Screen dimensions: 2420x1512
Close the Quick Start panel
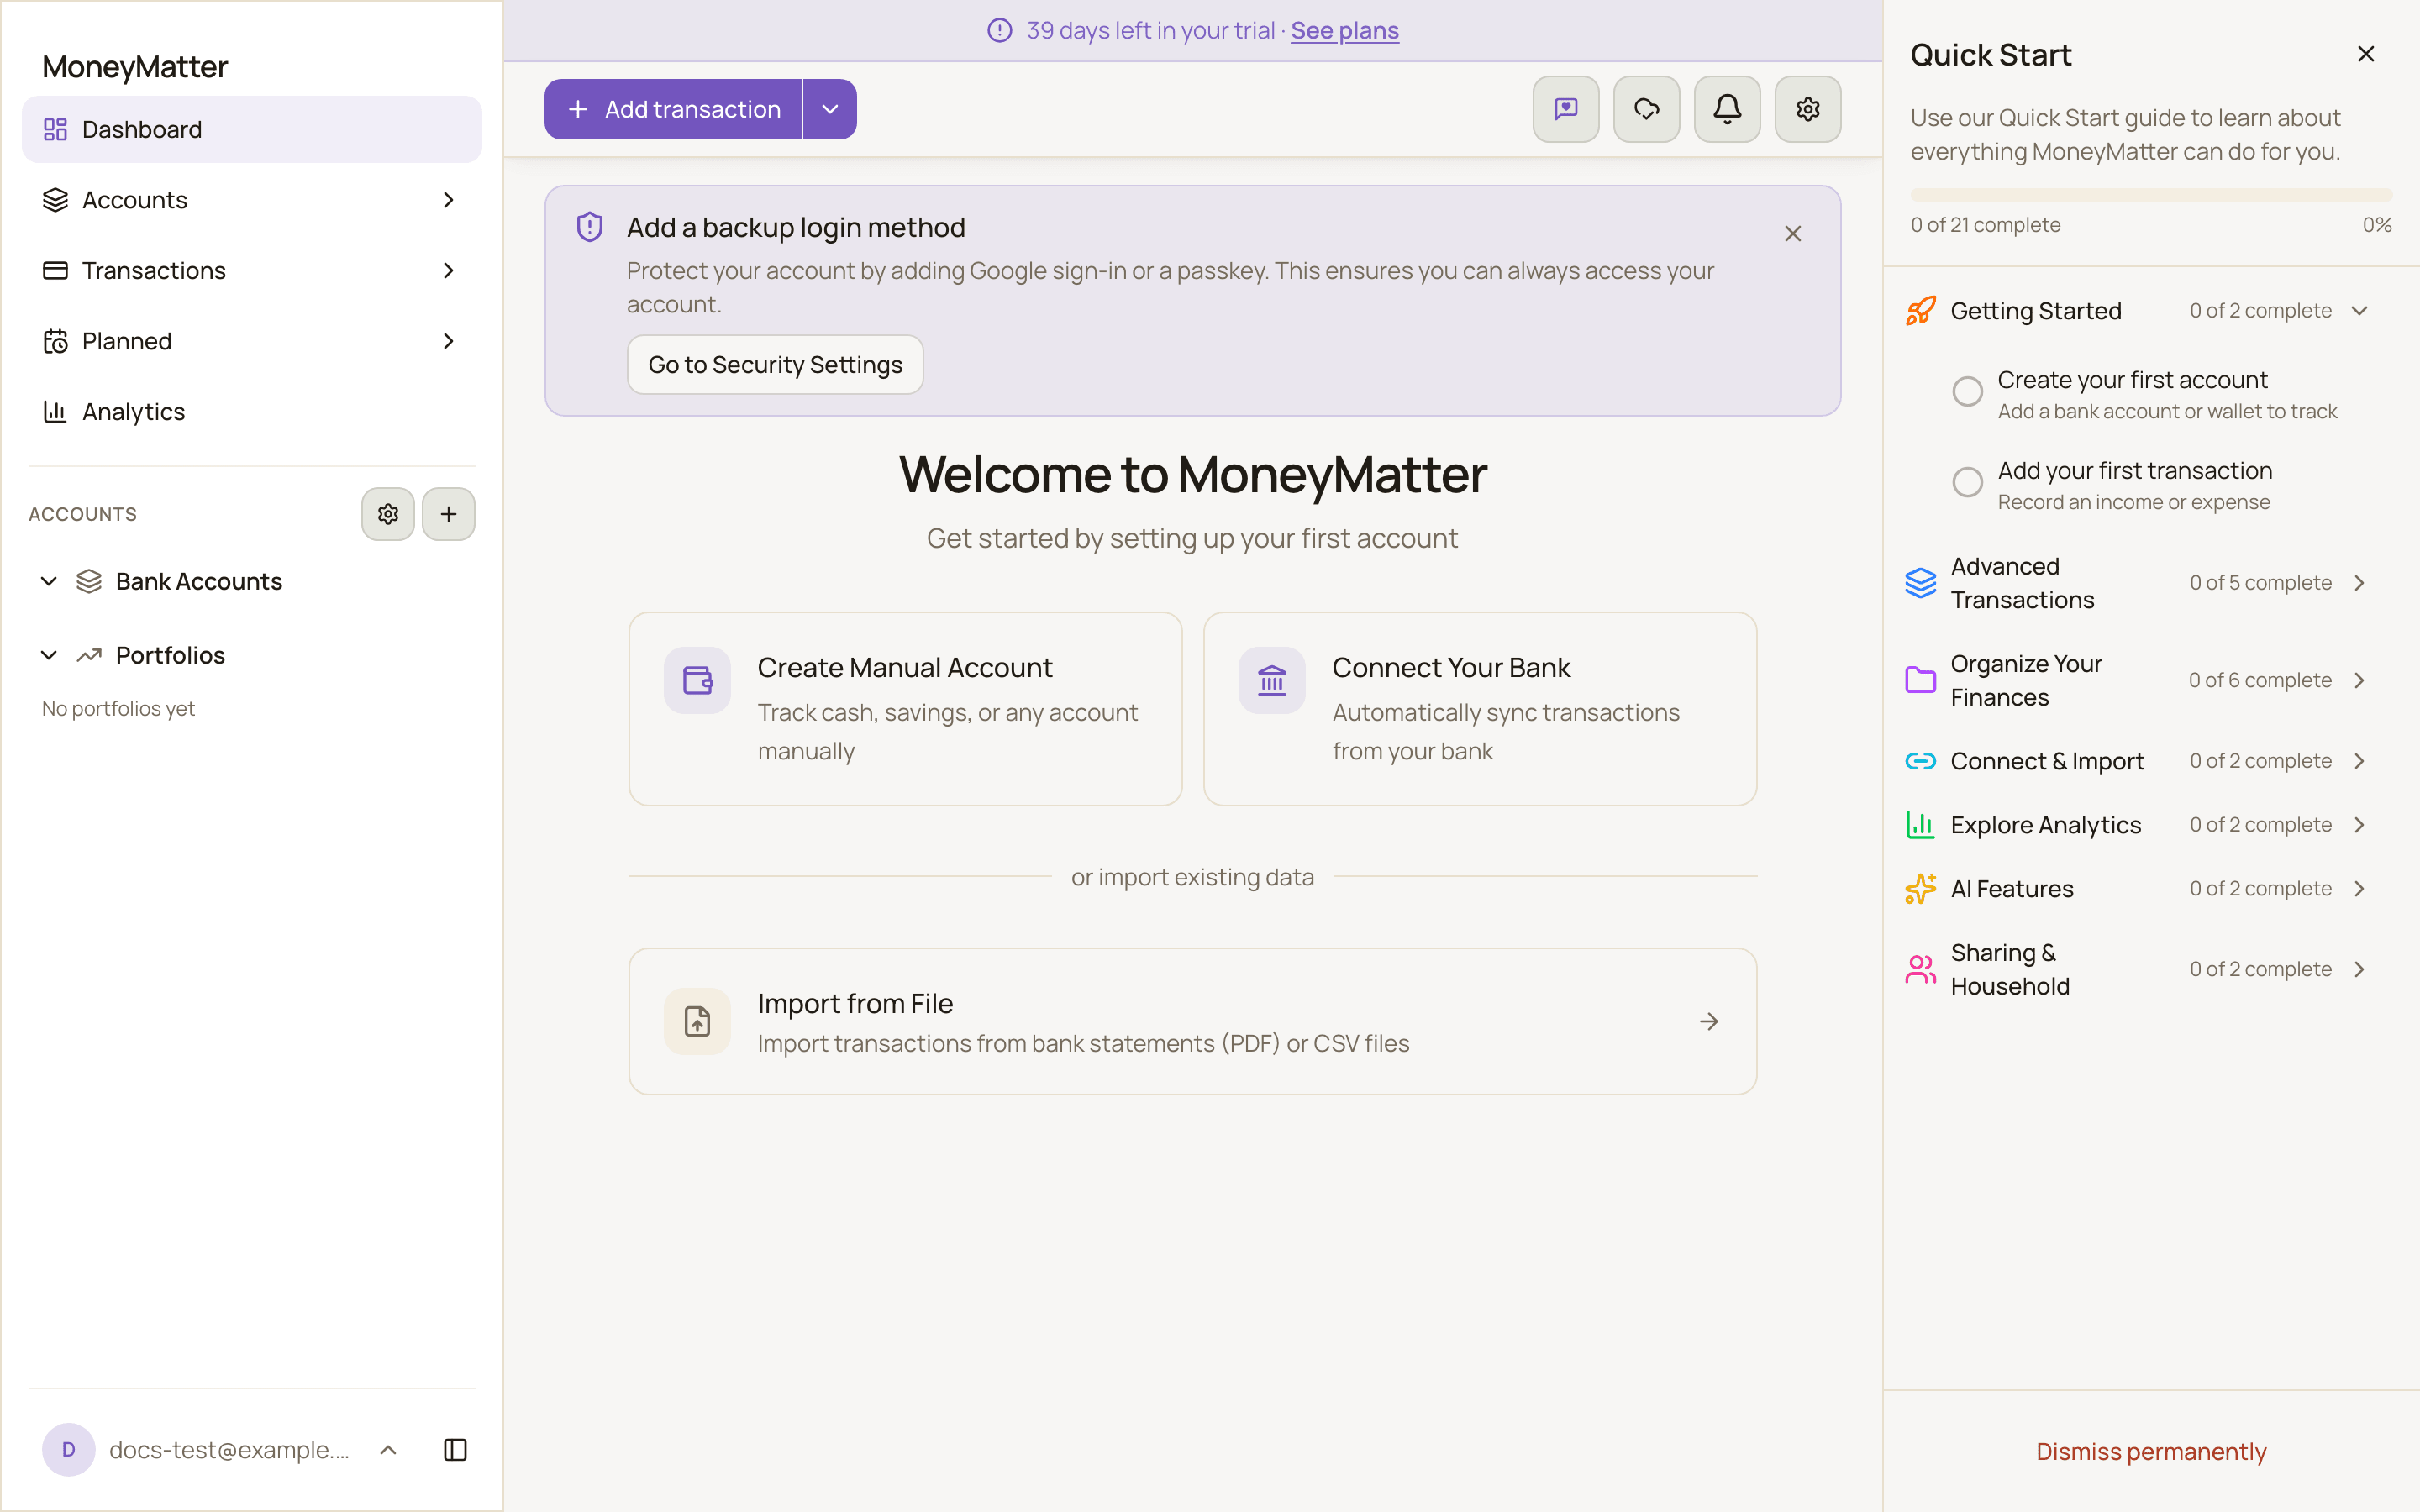[x=2366, y=54]
